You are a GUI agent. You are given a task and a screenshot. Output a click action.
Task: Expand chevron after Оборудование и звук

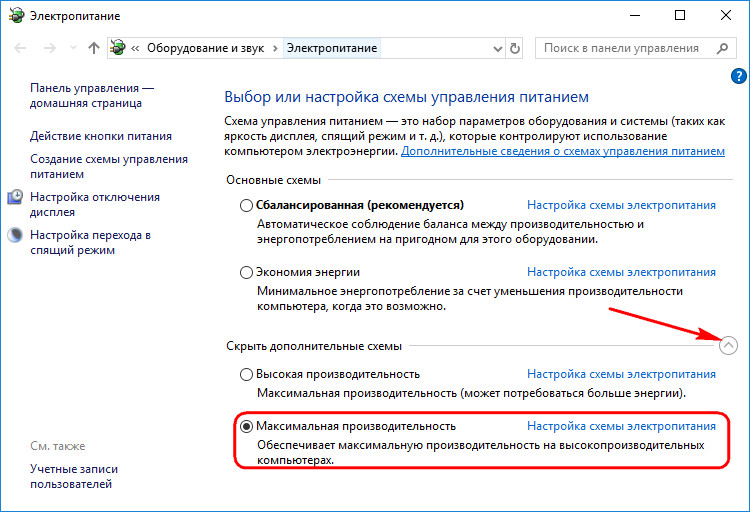(275, 48)
